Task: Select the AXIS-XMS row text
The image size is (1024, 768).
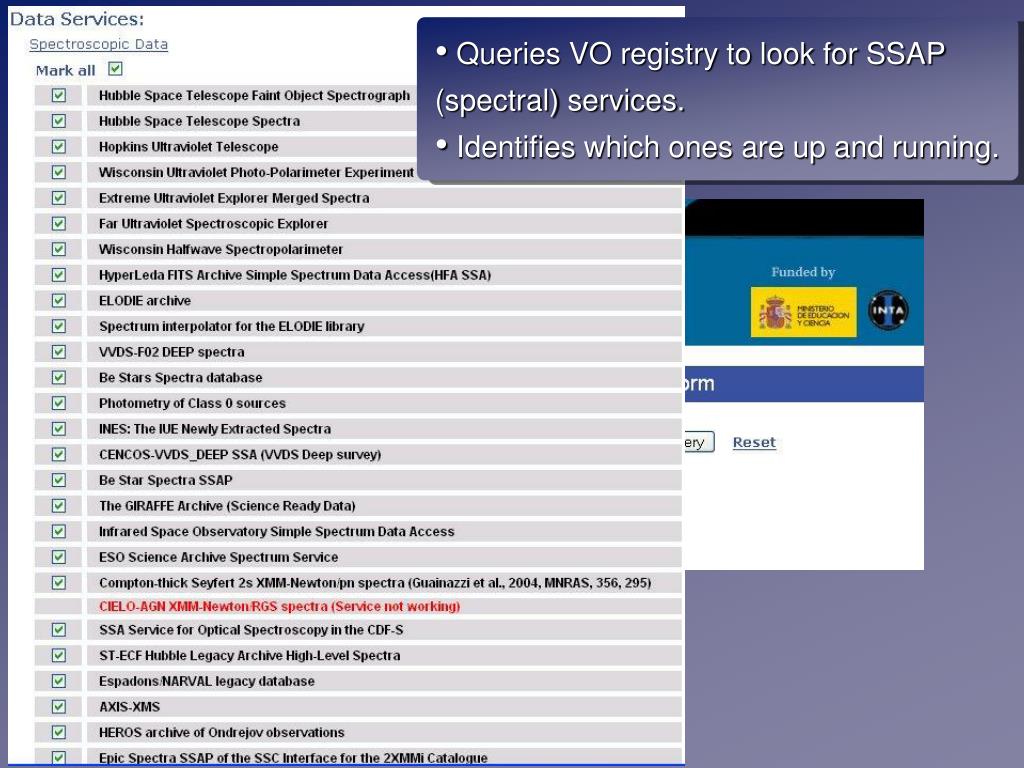Action: pyautogui.click(x=129, y=707)
